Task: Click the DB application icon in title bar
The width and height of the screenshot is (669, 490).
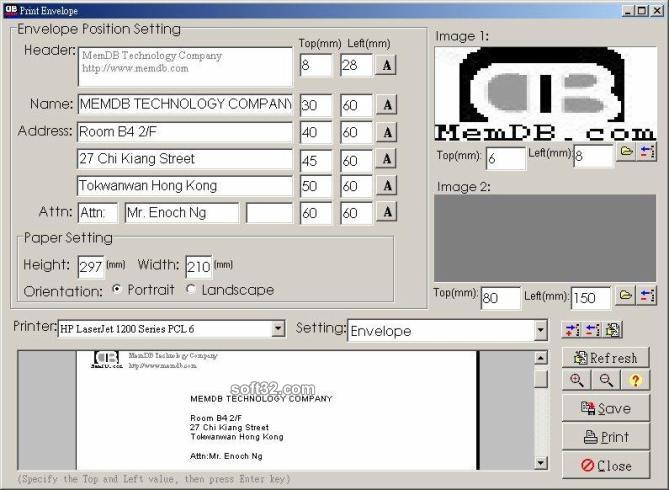Action: click(11, 10)
